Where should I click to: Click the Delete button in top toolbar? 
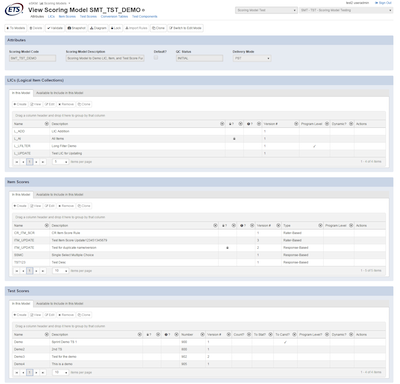(x=36, y=28)
